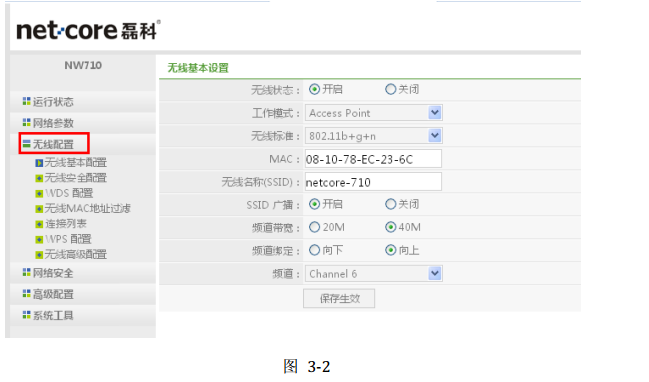The image size is (649, 382).
Task: Set 无线状态 to 关闭
Action: (391, 89)
